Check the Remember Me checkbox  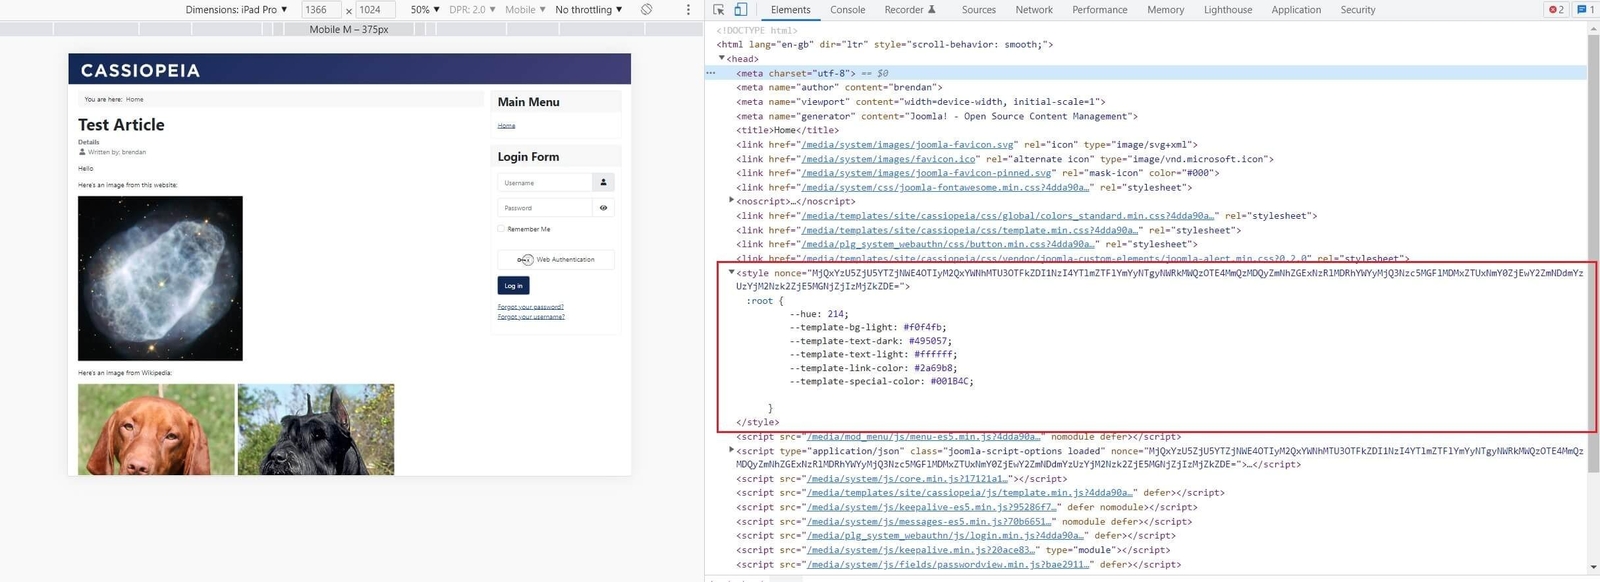pyautogui.click(x=501, y=229)
